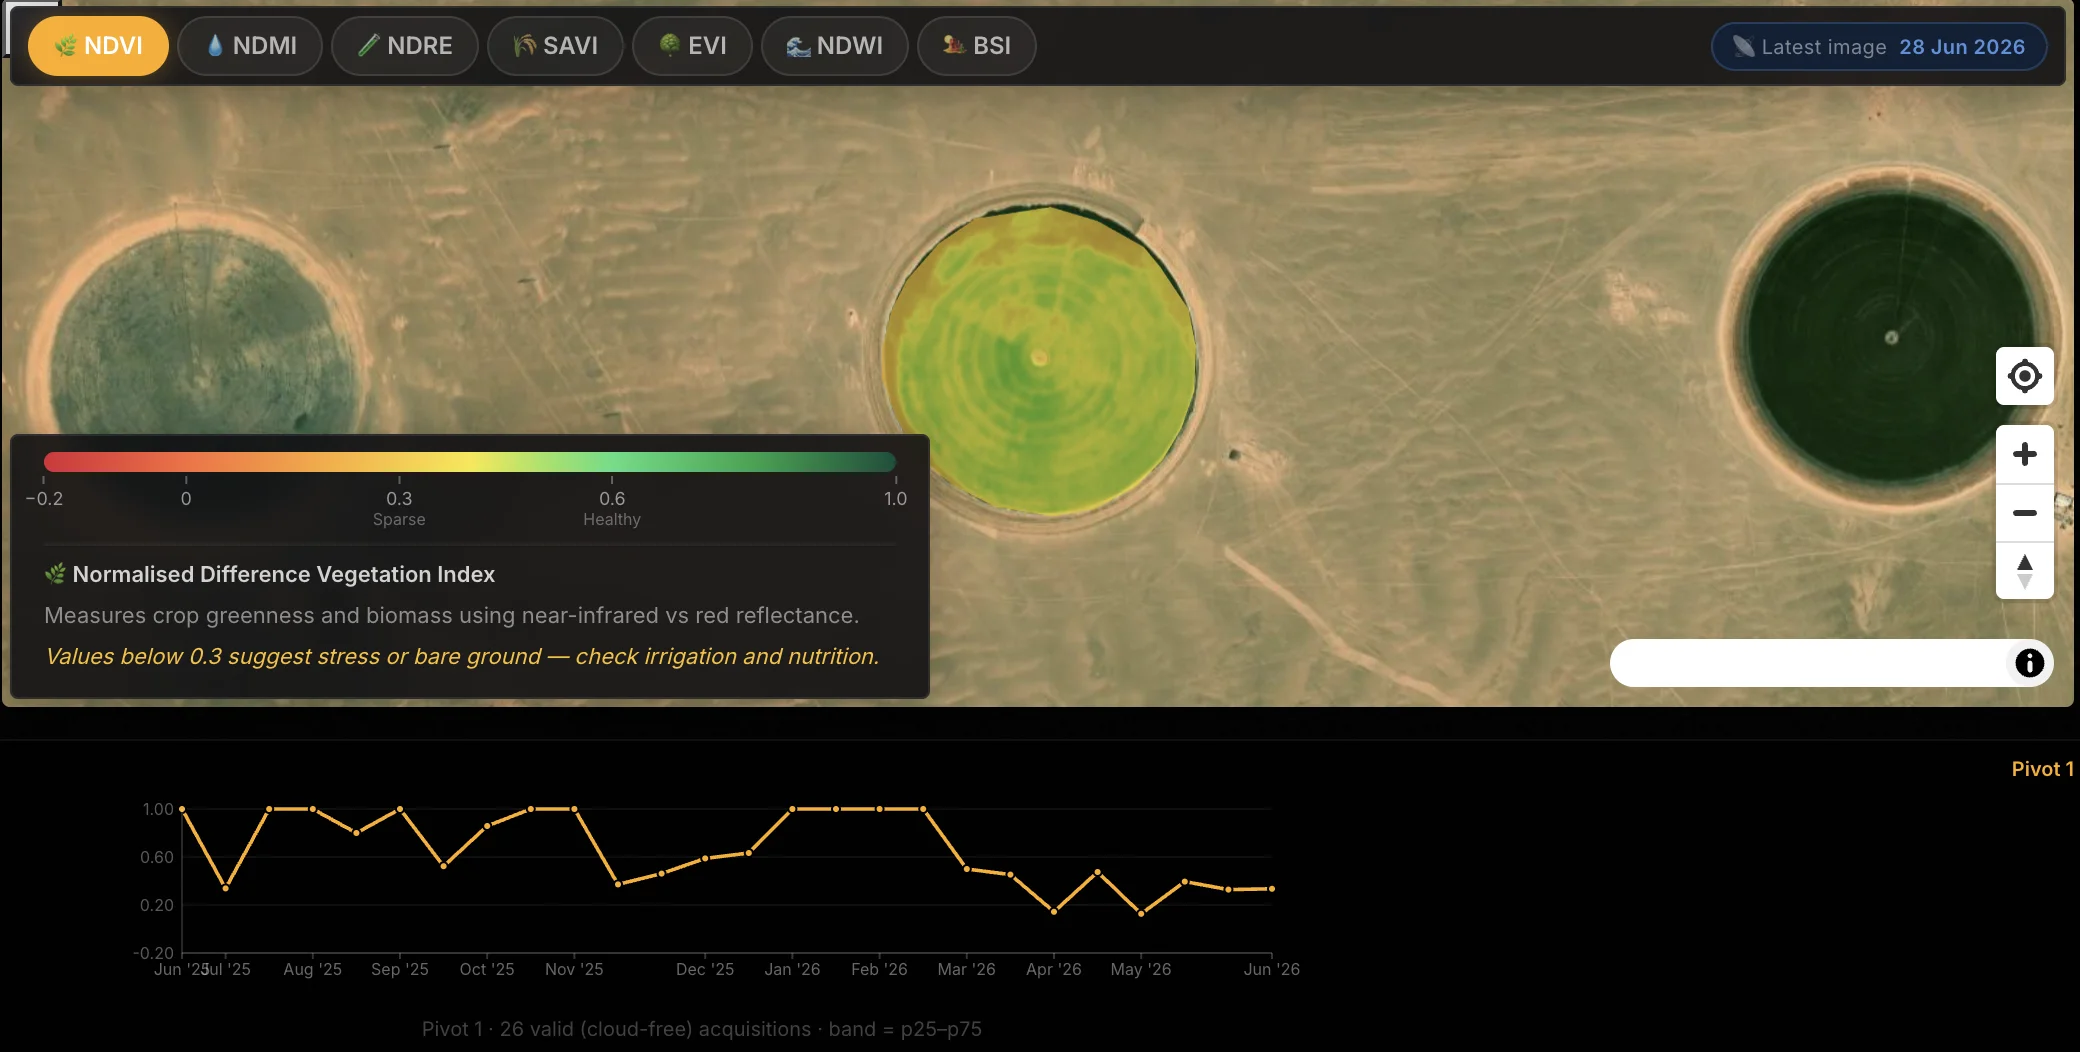Click the Latest image 28 Jun 2026 button

(x=1879, y=47)
